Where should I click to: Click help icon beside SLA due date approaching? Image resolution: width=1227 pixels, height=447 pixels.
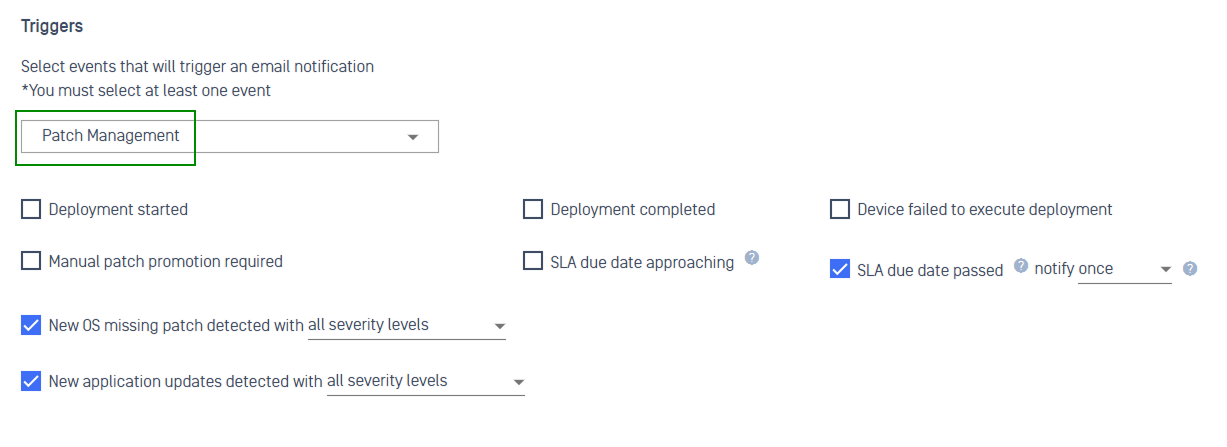(752, 258)
